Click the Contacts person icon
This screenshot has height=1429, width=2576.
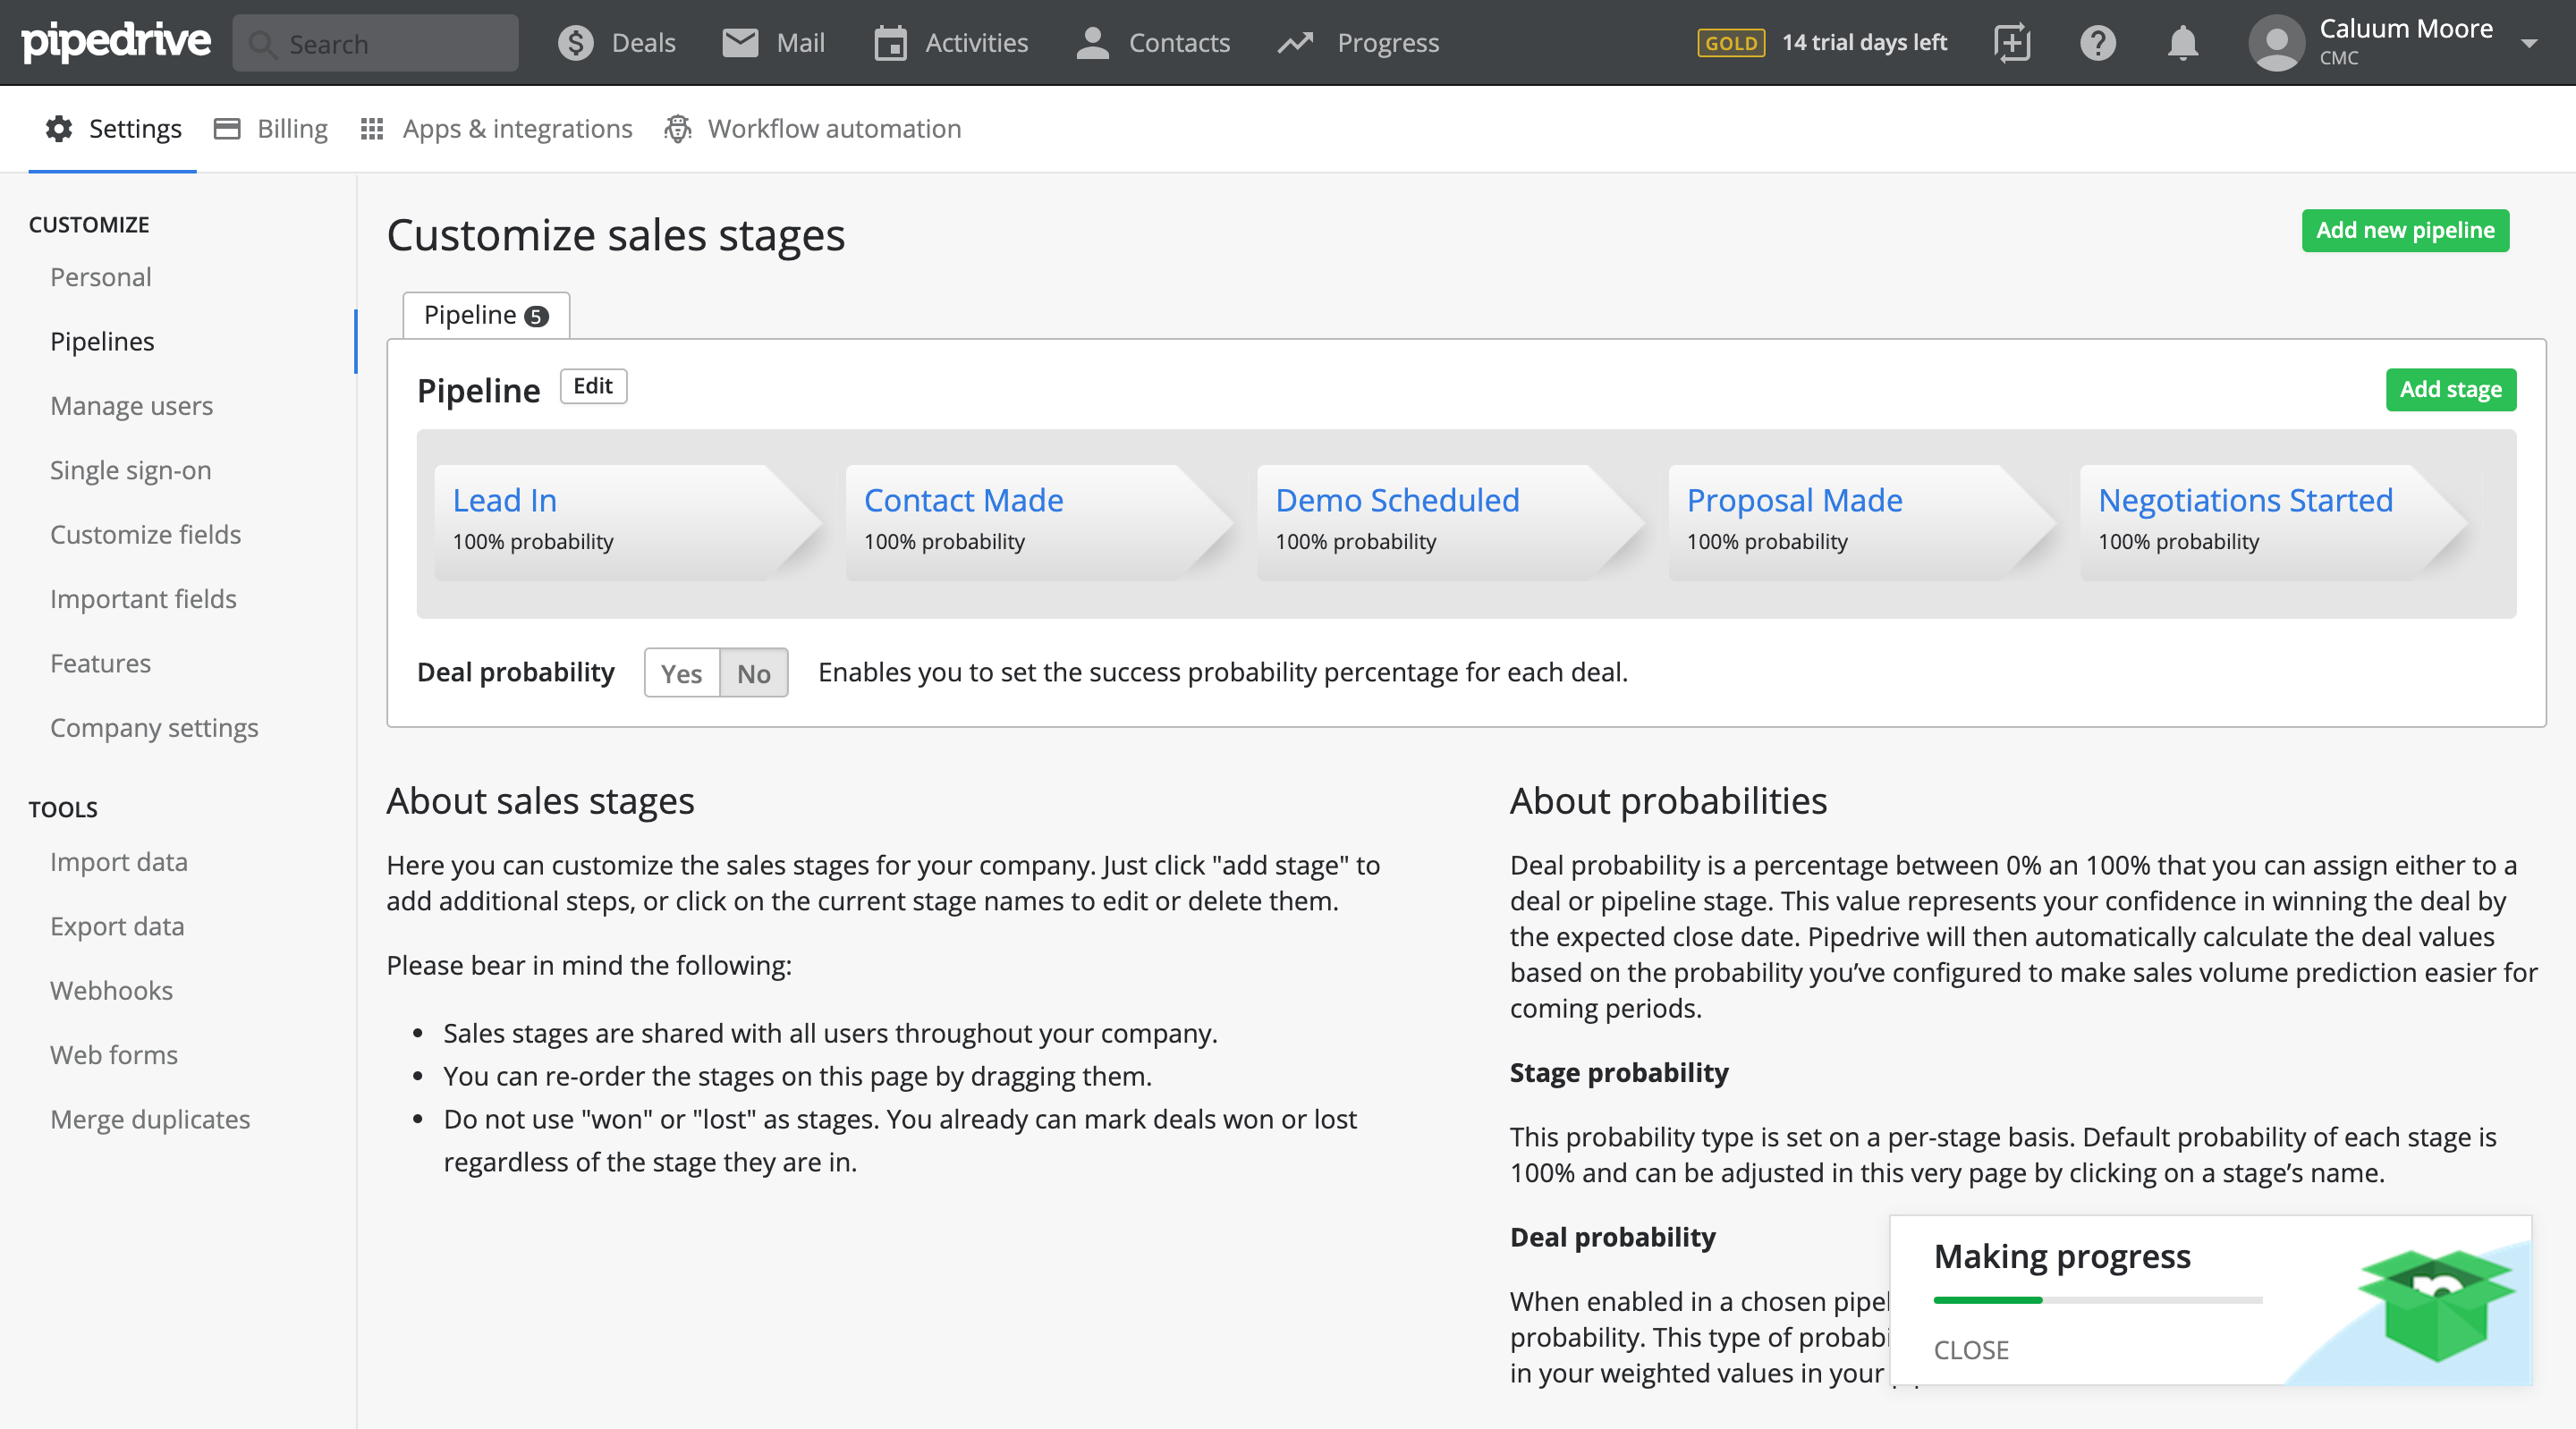click(x=1092, y=43)
